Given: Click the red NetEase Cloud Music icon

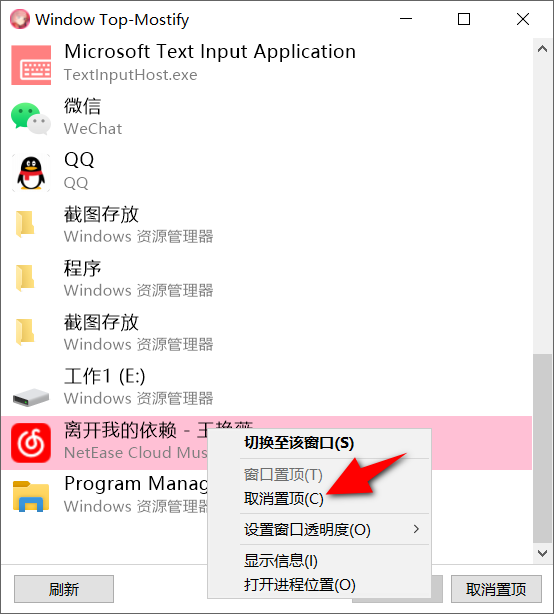Looking at the screenshot, I should click(31, 443).
